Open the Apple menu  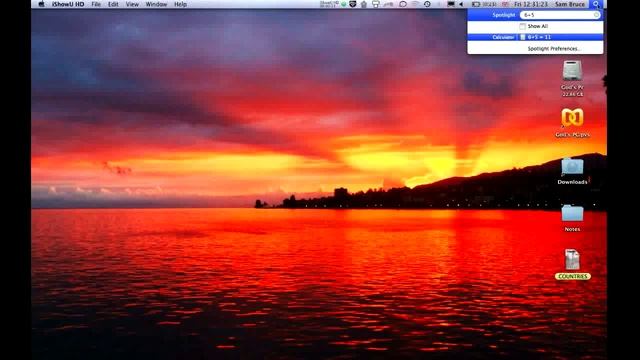tap(41, 4)
